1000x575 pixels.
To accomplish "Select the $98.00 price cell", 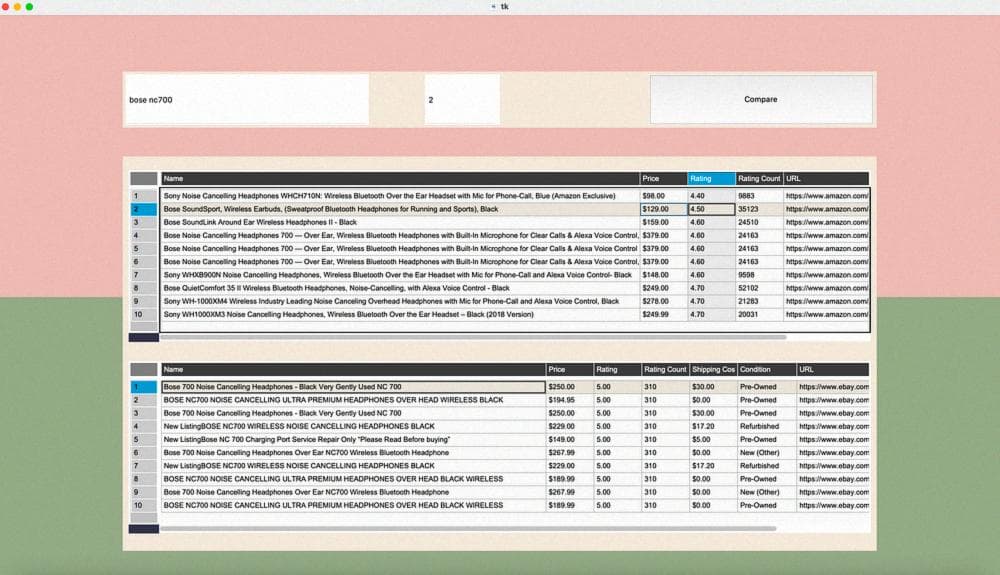I will click(x=663, y=196).
